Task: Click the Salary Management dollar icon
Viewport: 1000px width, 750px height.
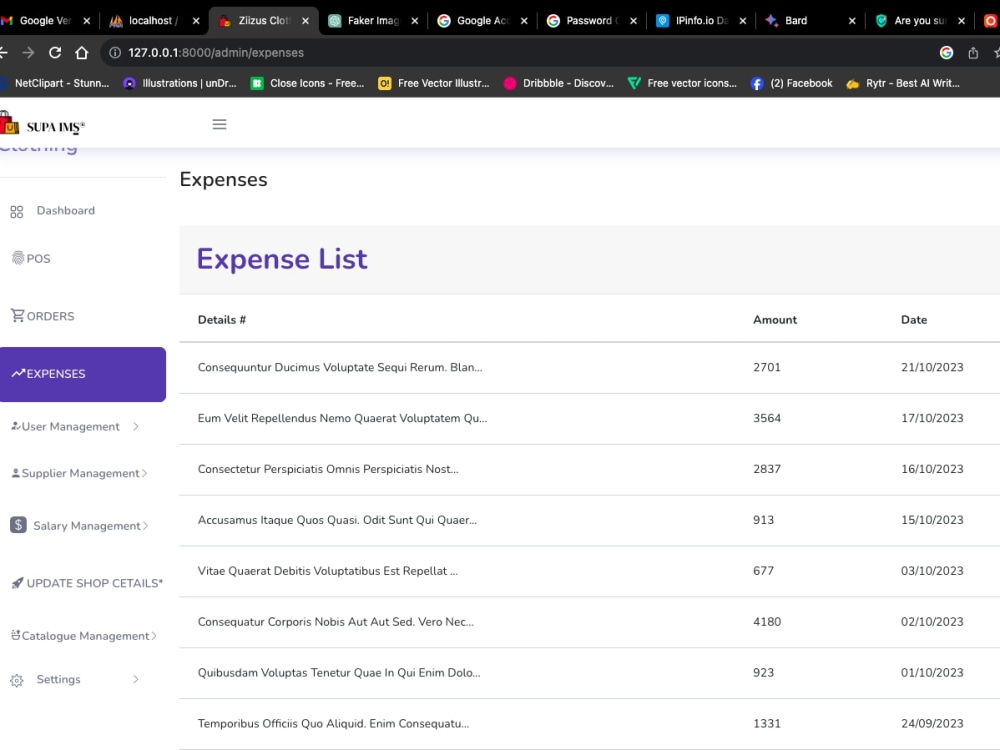Action: [x=18, y=525]
